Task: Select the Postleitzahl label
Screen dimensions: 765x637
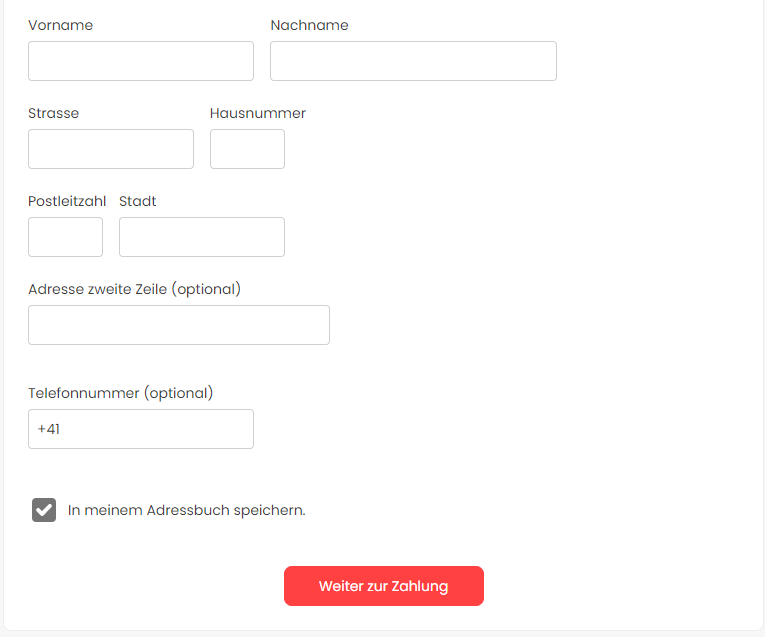Action: click(x=67, y=201)
